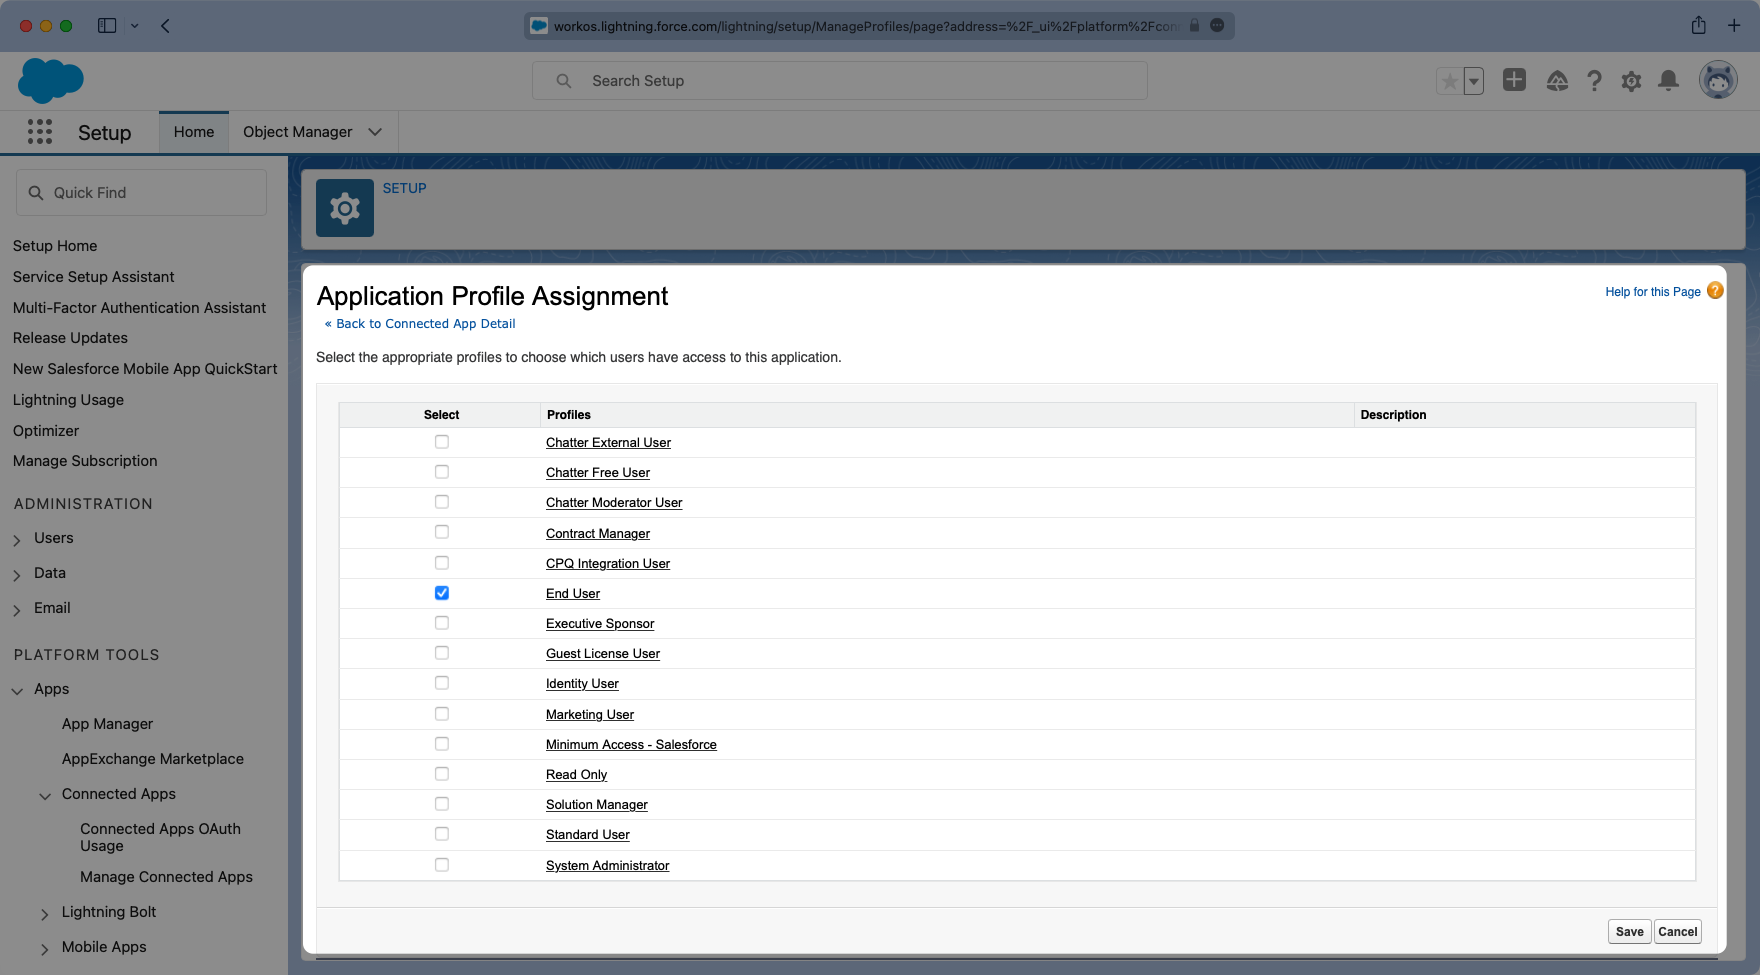Collapse the Apps section chevron

point(16,689)
